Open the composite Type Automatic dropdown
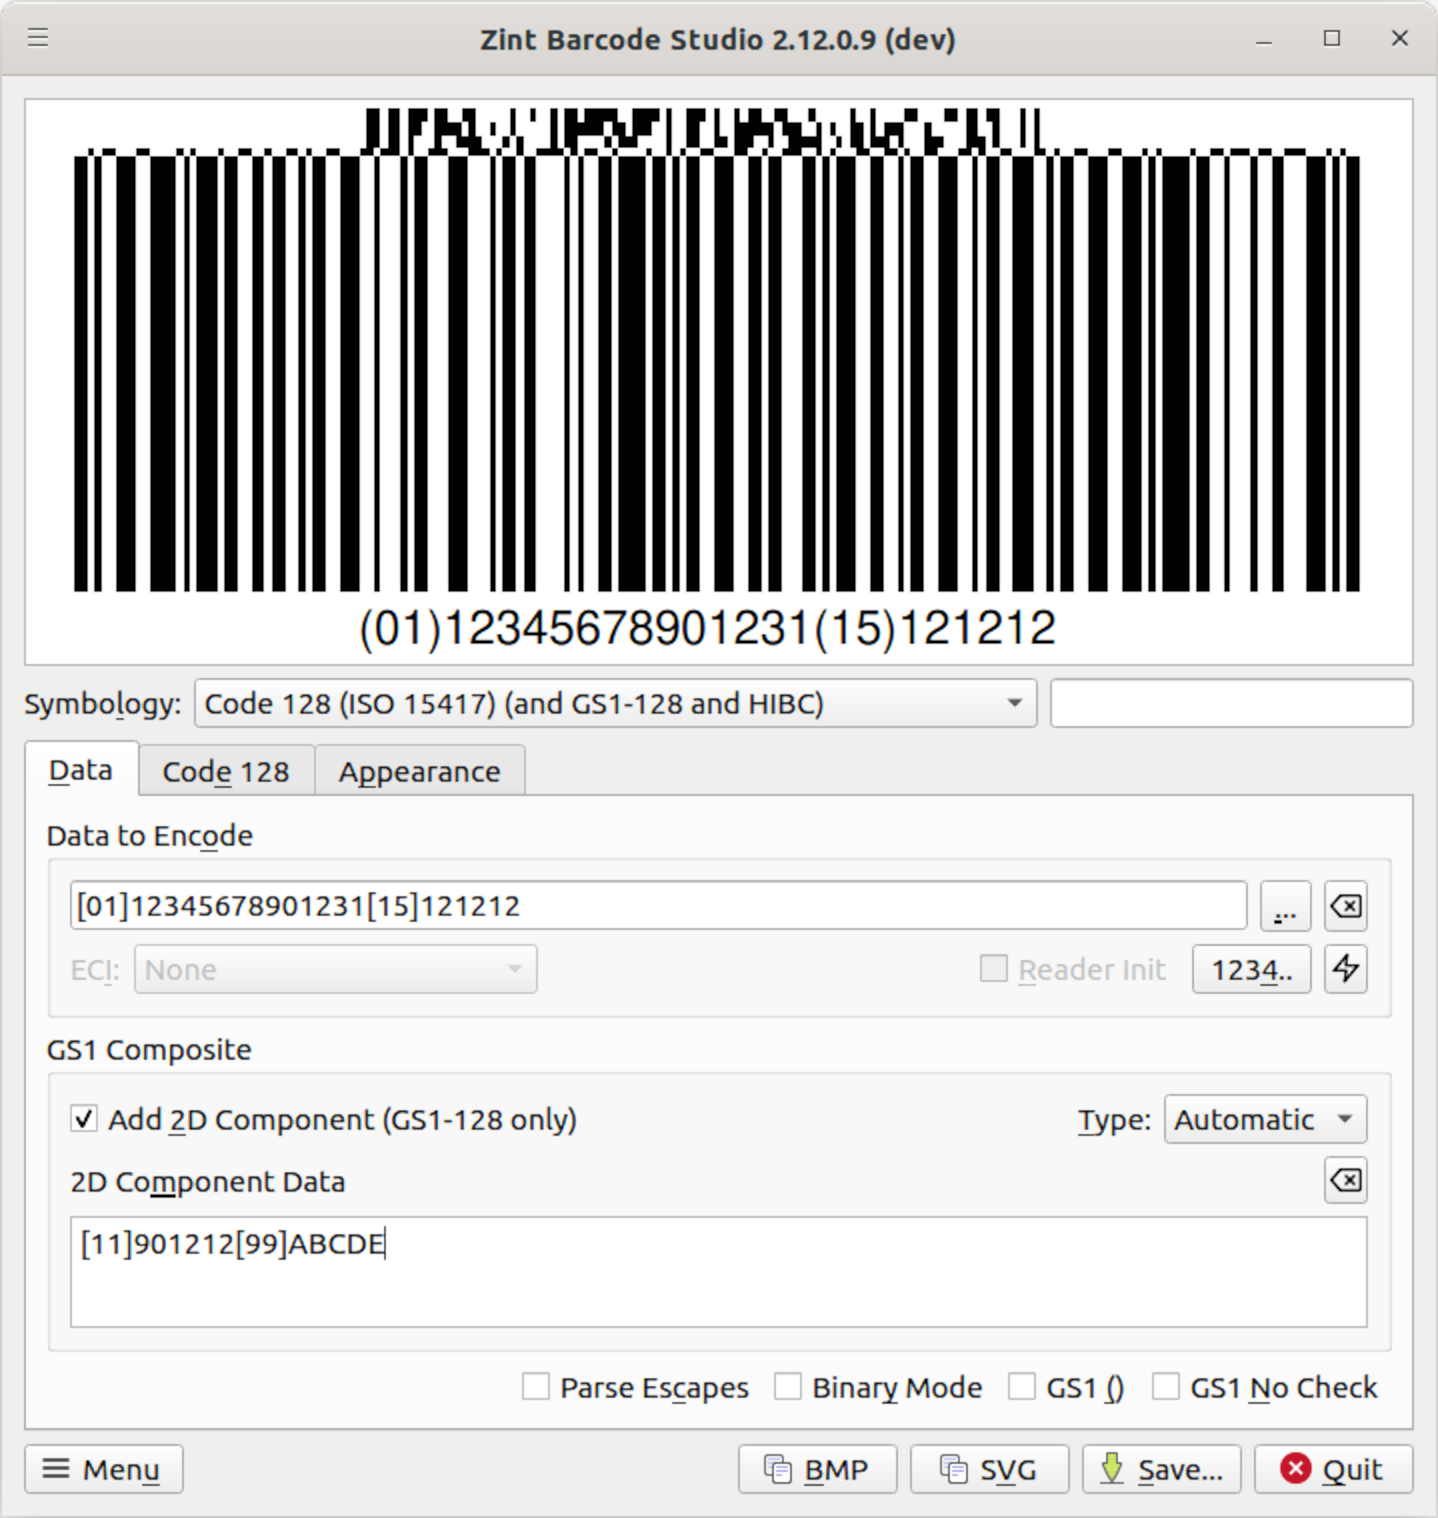This screenshot has height=1518, width=1438. (1265, 1119)
